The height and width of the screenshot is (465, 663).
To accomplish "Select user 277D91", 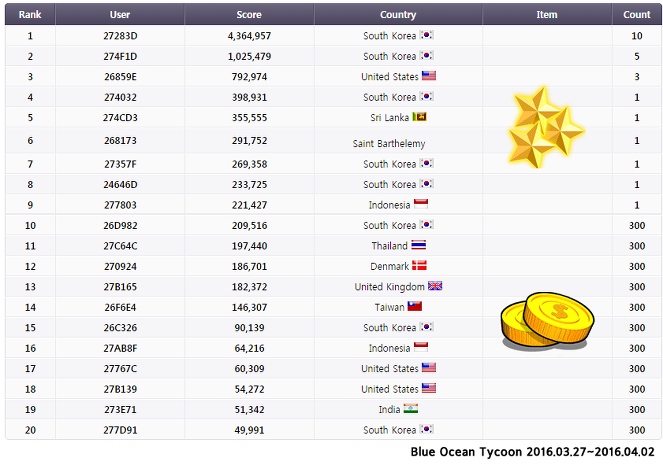I will click(x=121, y=430).
